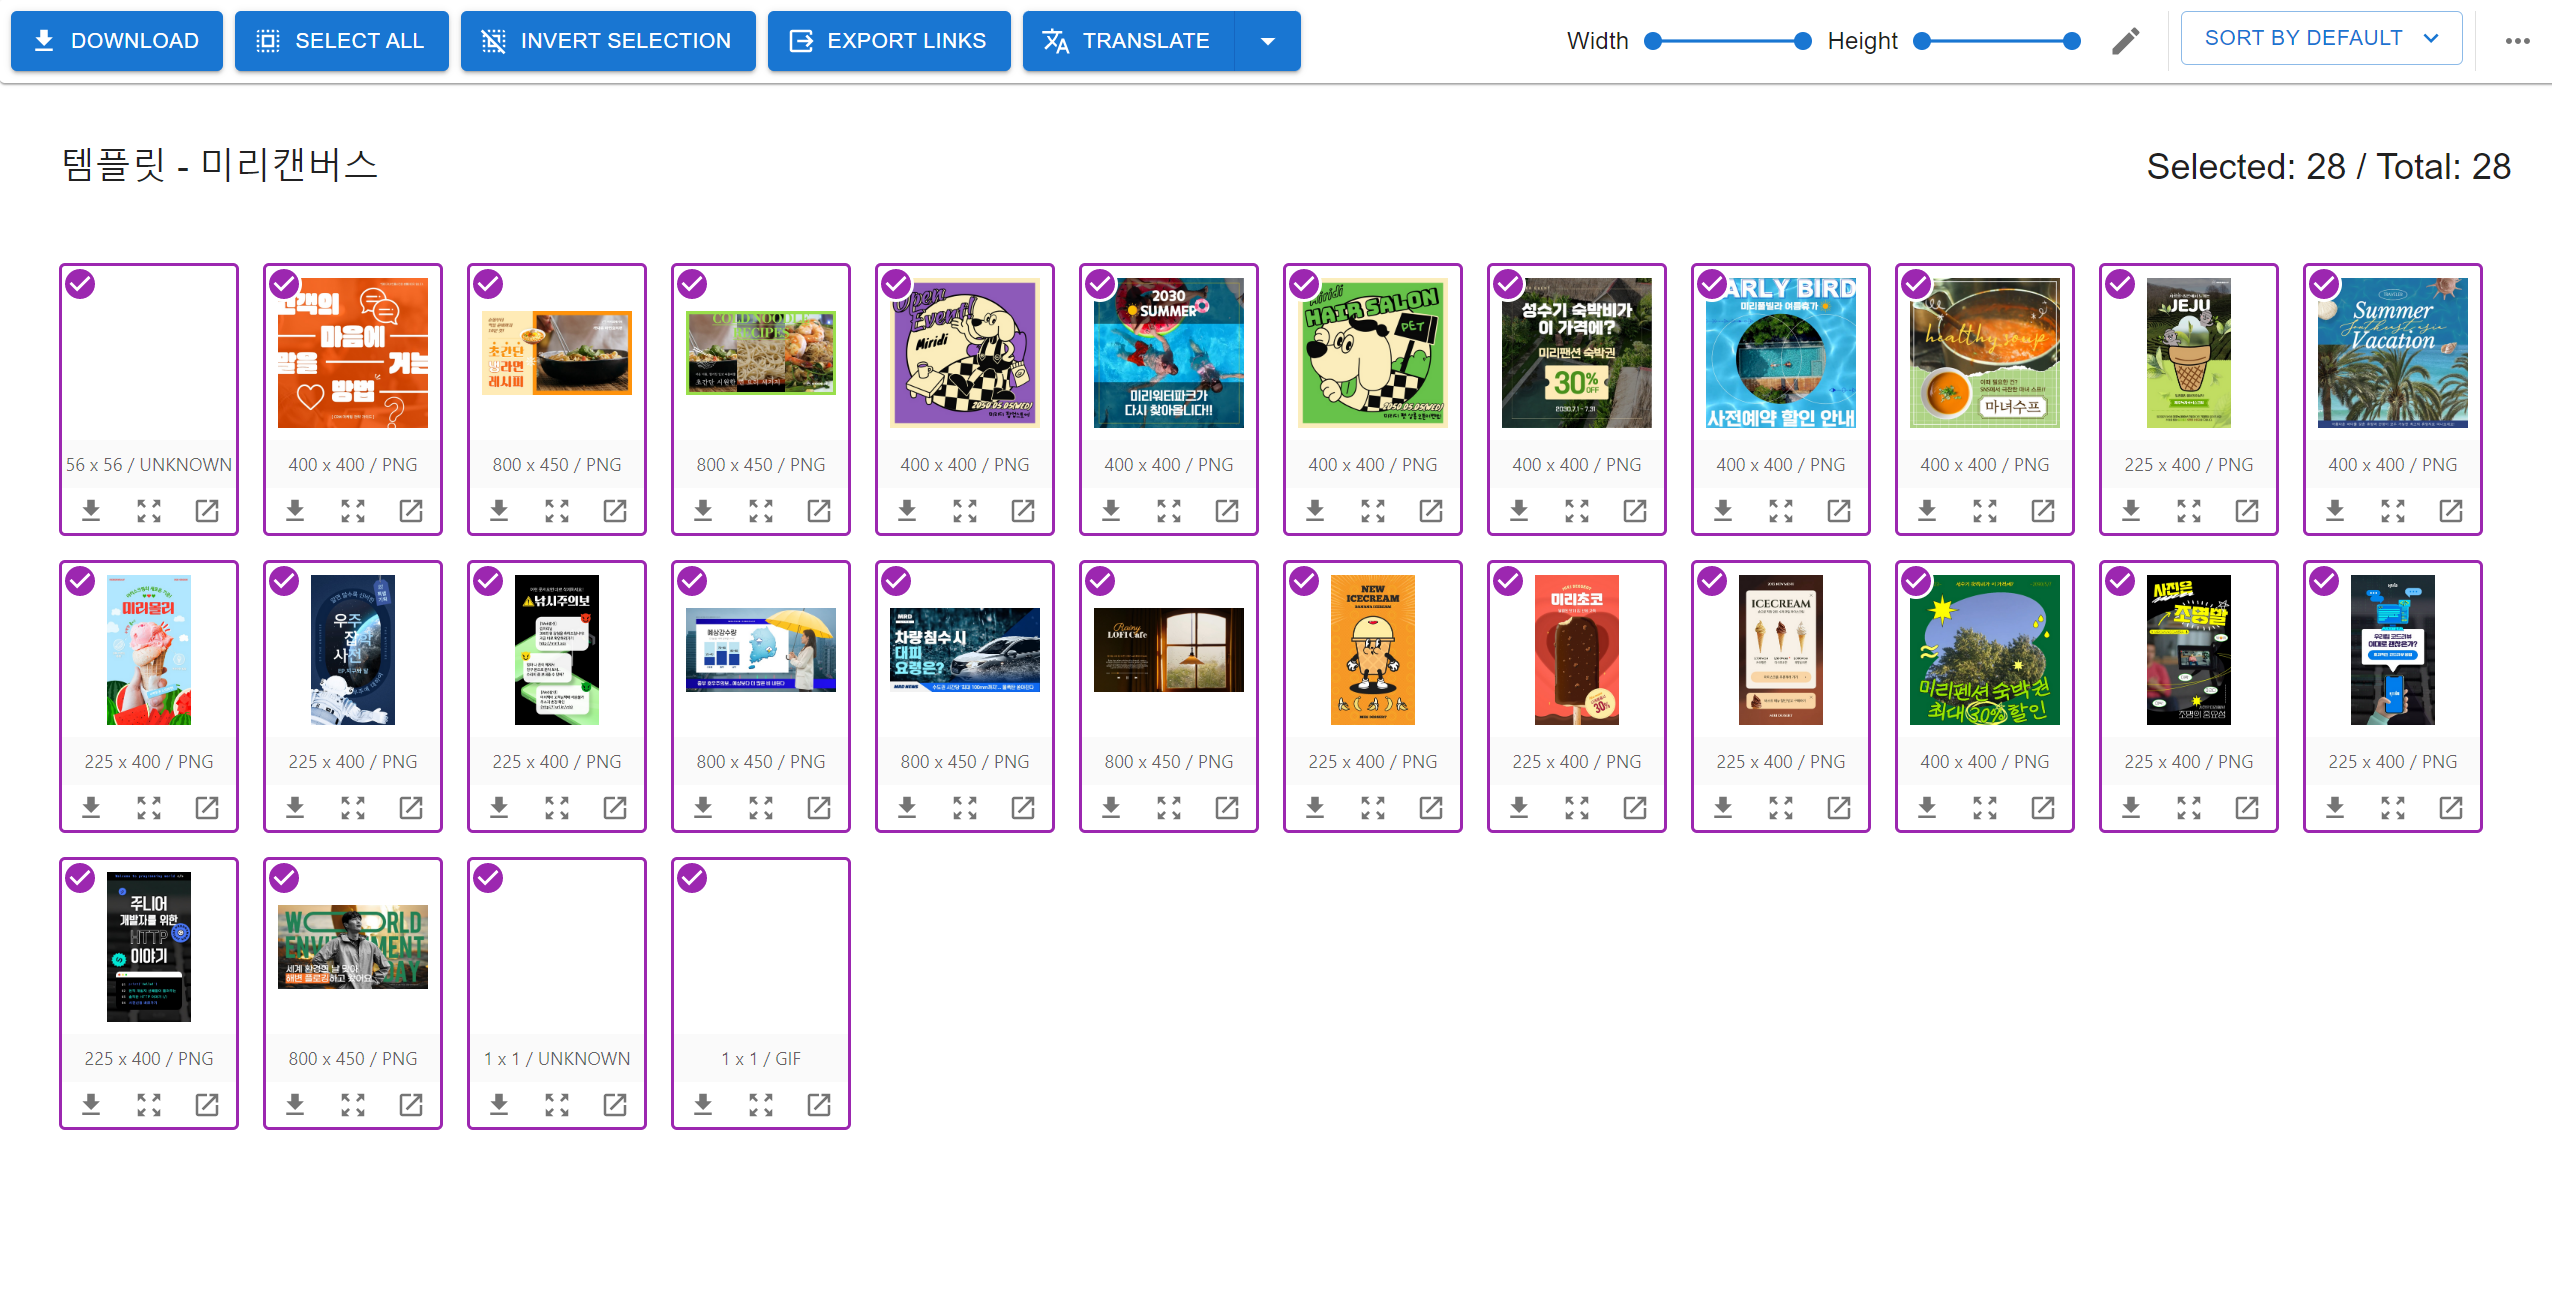Open the JEJU image in a new tab
2552x1292 pixels.
pyautogui.click(x=2247, y=511)
